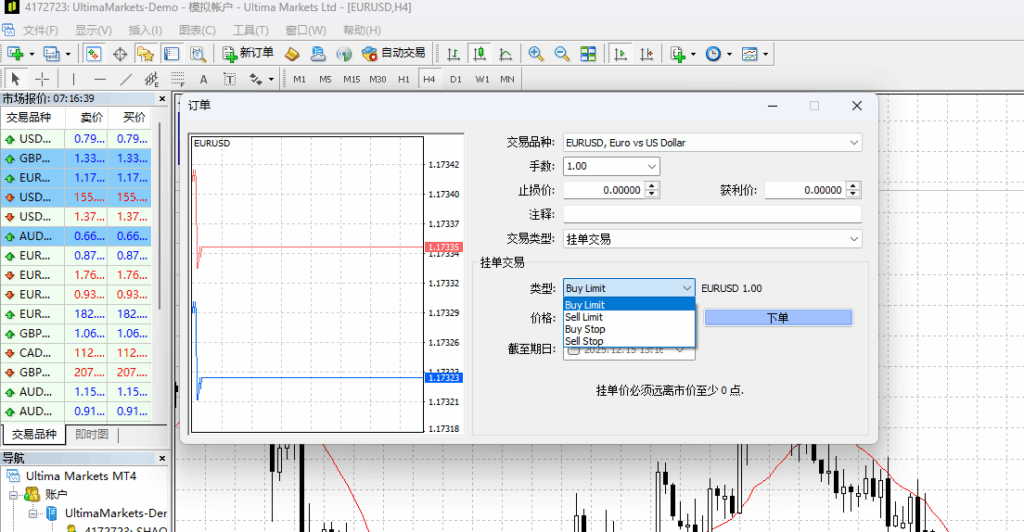The height and width of the screenshot is (532, 1024).
Task: Select the Fibonacci Retracement tool
Action: 178,79
